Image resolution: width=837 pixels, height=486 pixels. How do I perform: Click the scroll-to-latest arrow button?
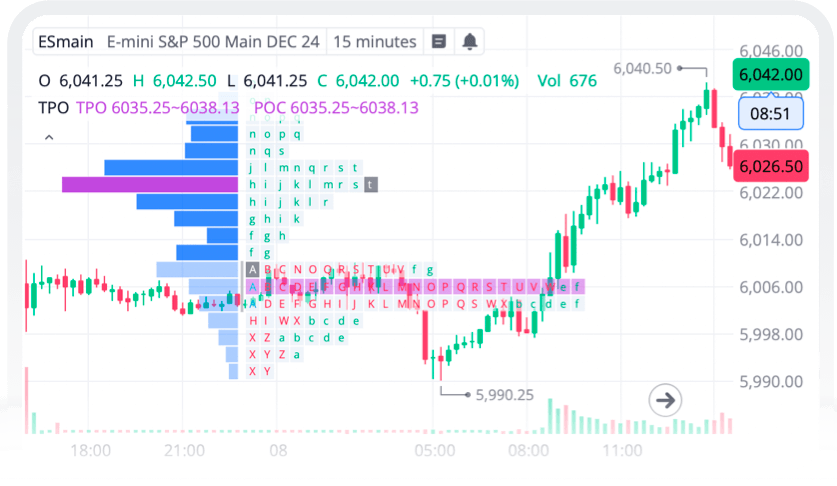click(664, 401)
